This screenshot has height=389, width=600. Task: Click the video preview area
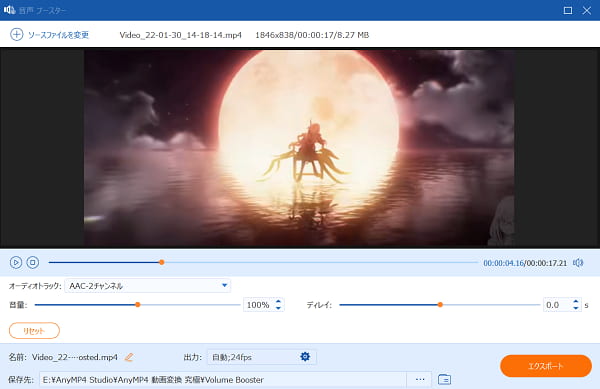click(299, 148)
